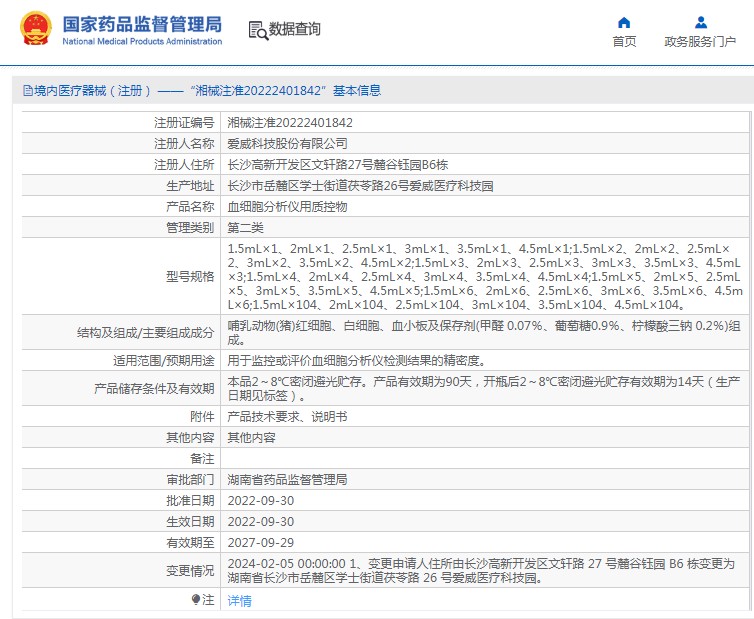The image size is (754, 619).
Task: Go to 首页 text link
Action: (x=624, y=42)
